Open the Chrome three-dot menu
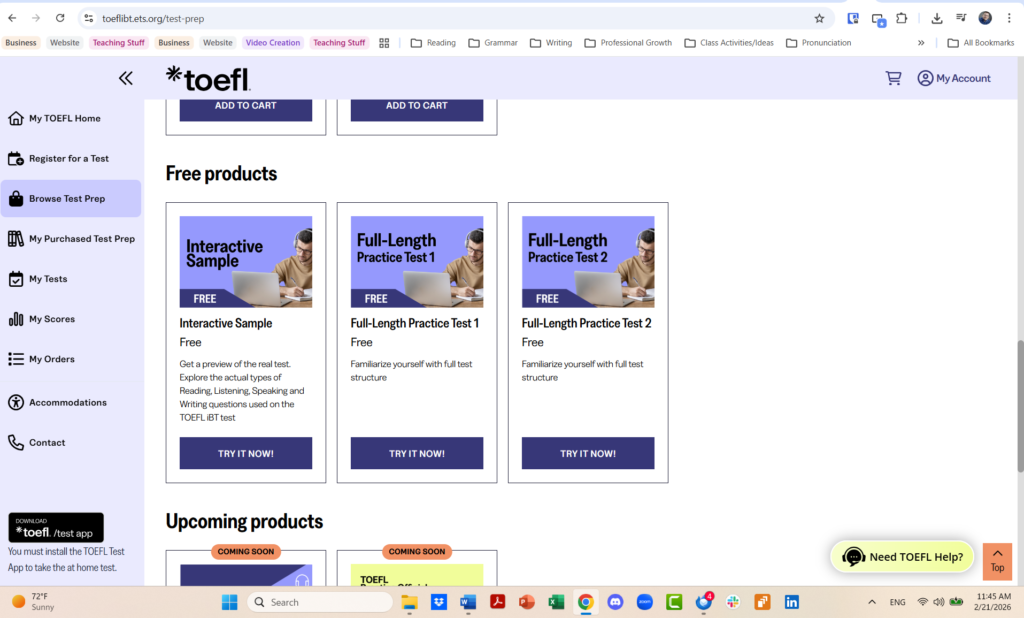Image resolution: width=1024 pixels, height=618 pixels. click(1008, 18)
